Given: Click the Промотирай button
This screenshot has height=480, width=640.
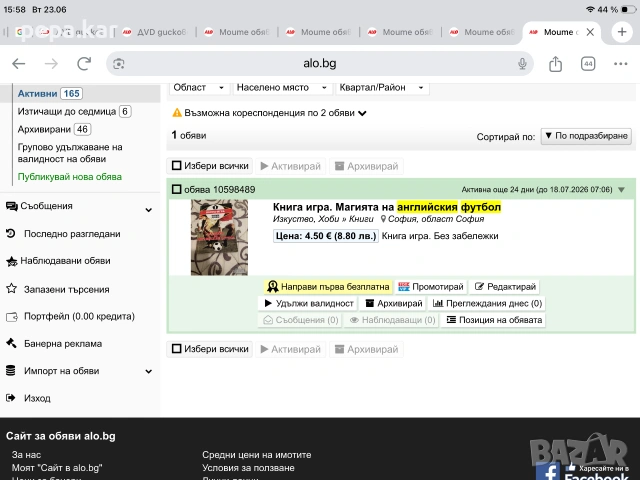Looking at the screenshot, I should [x=431, y=287].
